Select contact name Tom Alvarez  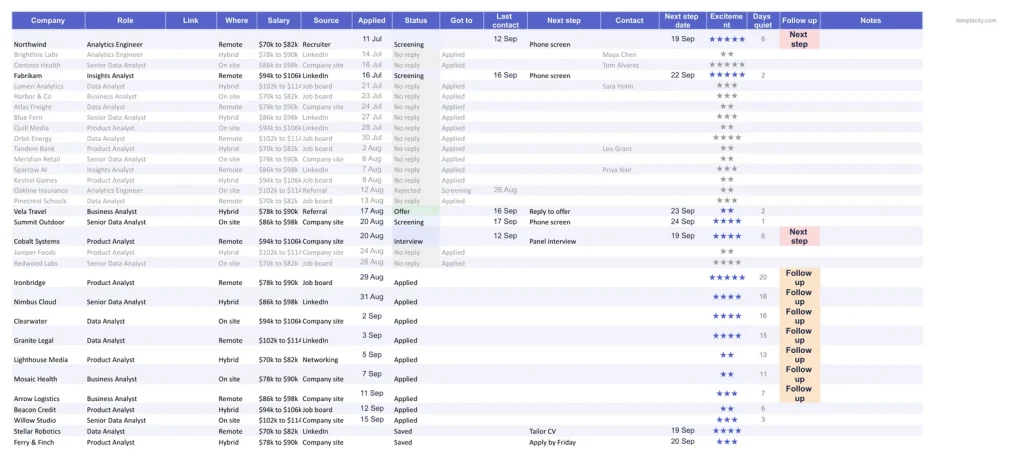tap(619, 65)
